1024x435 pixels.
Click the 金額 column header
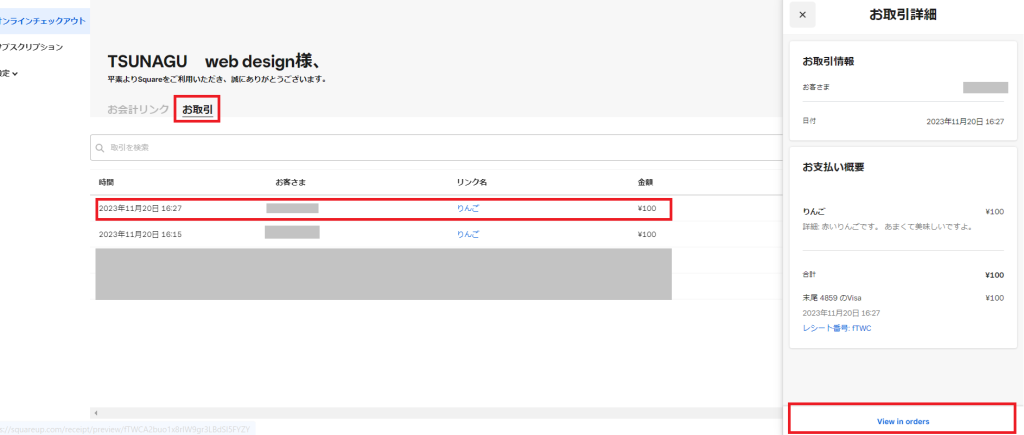pyautogui.click(x=645, y=182)
